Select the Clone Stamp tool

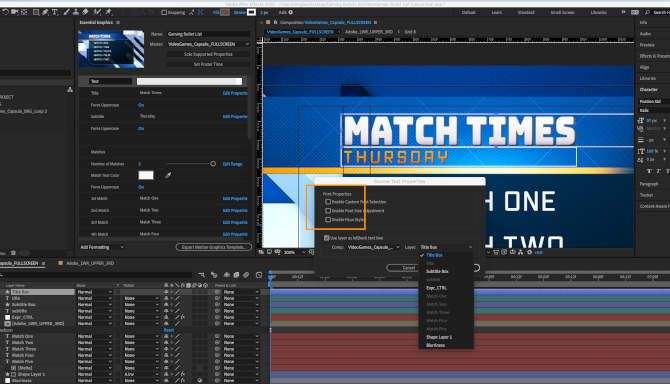click(x=76, y=12)
